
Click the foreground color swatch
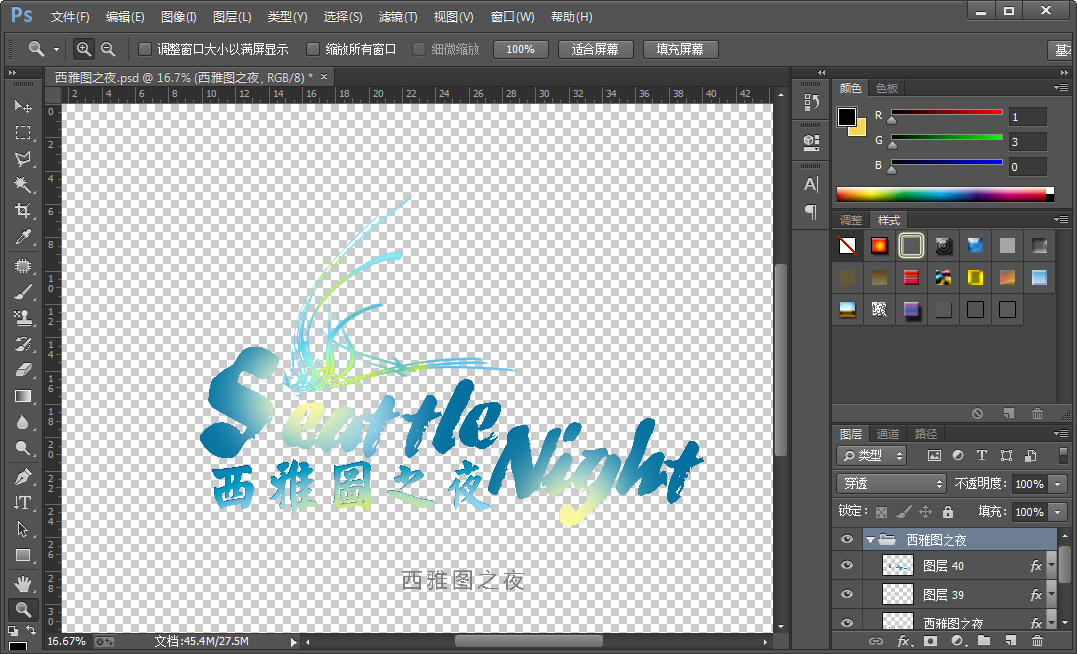click(847, 117)
